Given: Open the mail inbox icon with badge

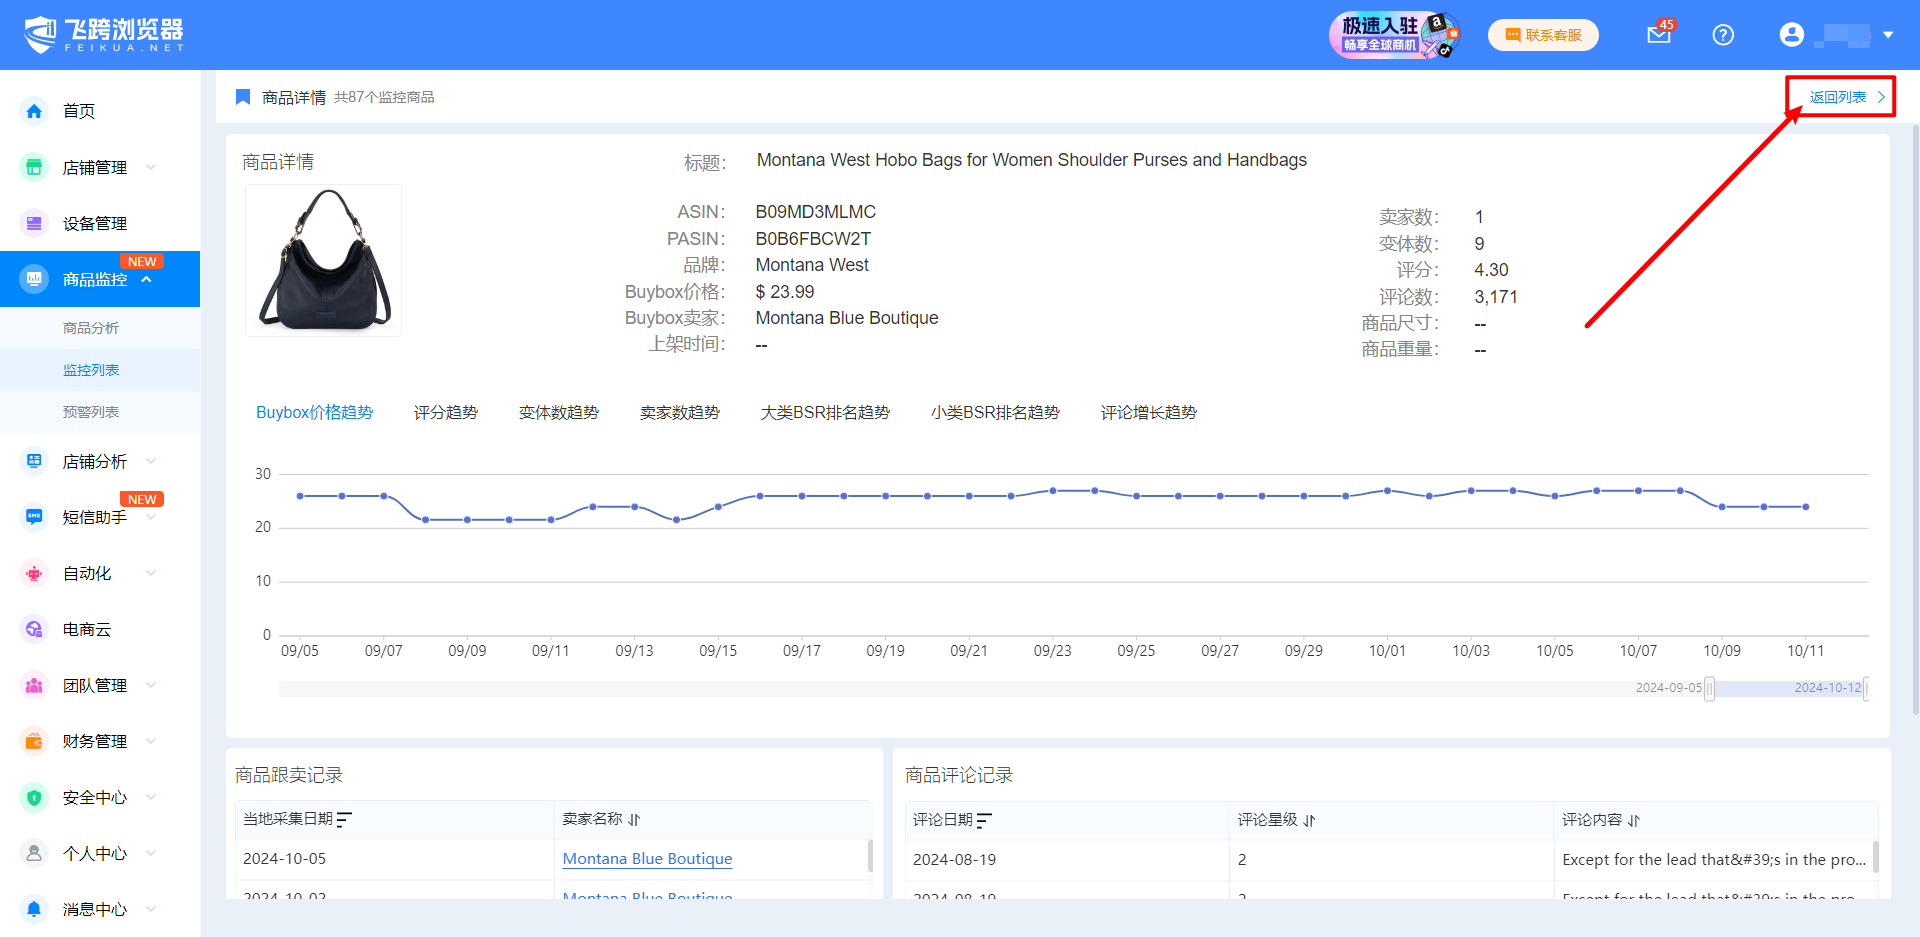Looking at the screenshot, I should [x=1658, y=35].
